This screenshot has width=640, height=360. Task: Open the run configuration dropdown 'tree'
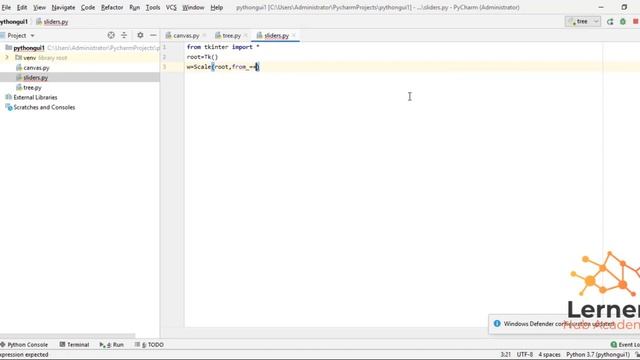(583, 21)
